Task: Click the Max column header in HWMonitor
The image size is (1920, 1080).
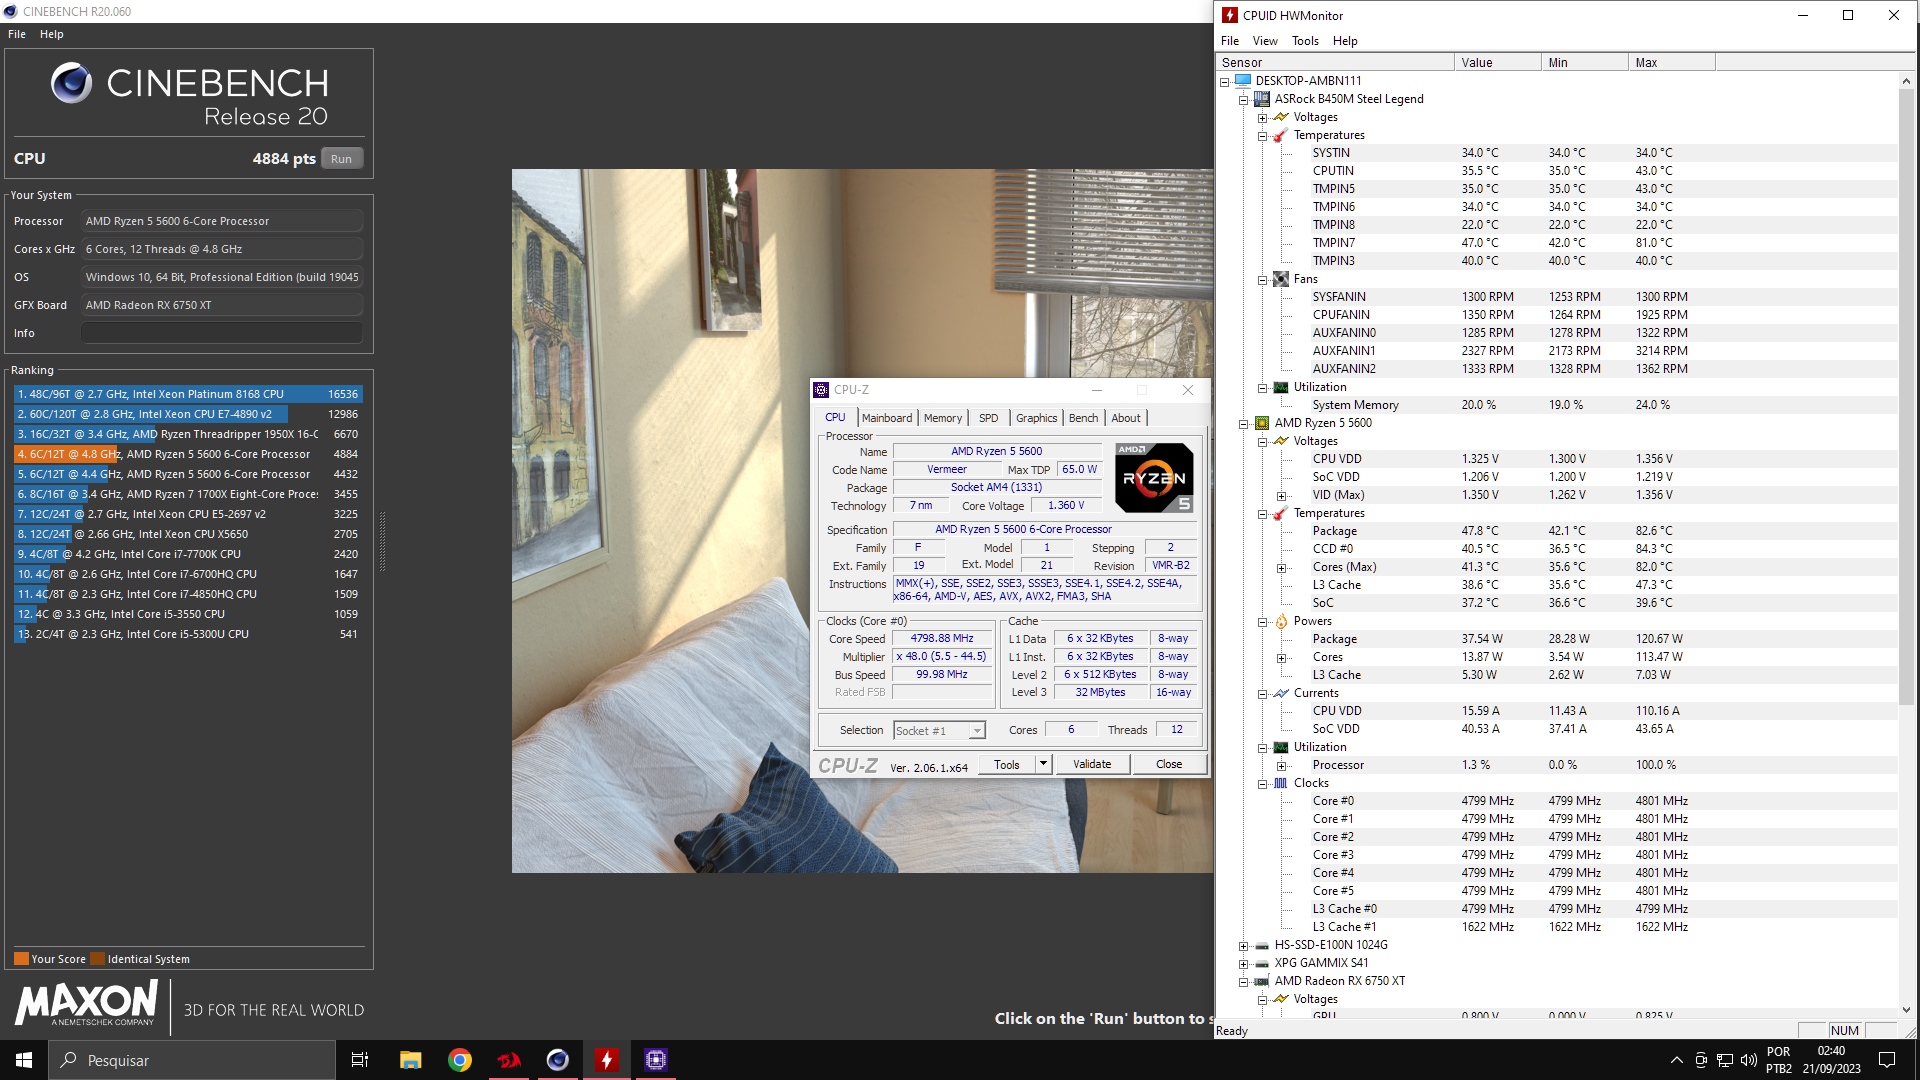Action: click(1672, 62)
